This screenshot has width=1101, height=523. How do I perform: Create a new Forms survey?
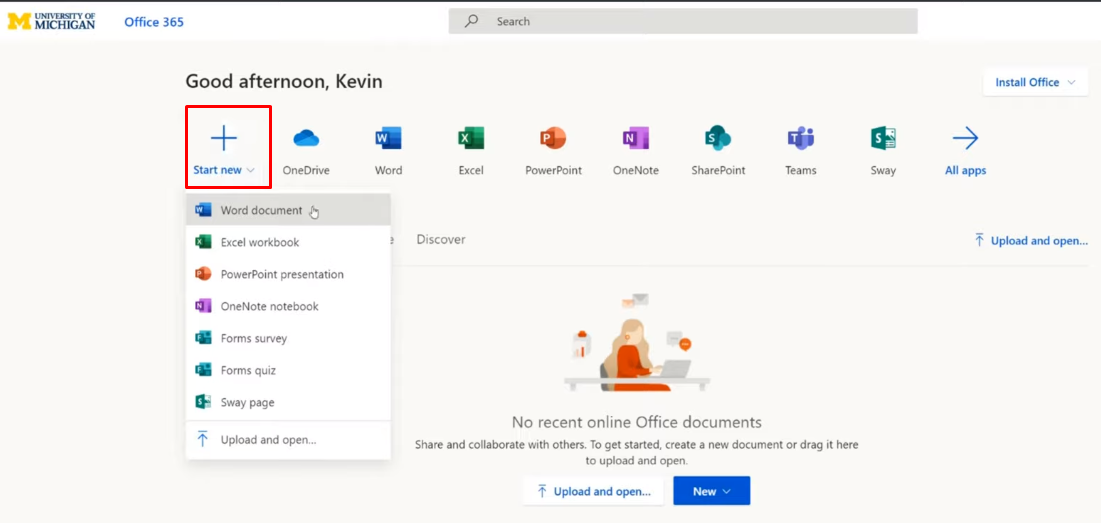(x=288, y=338)
